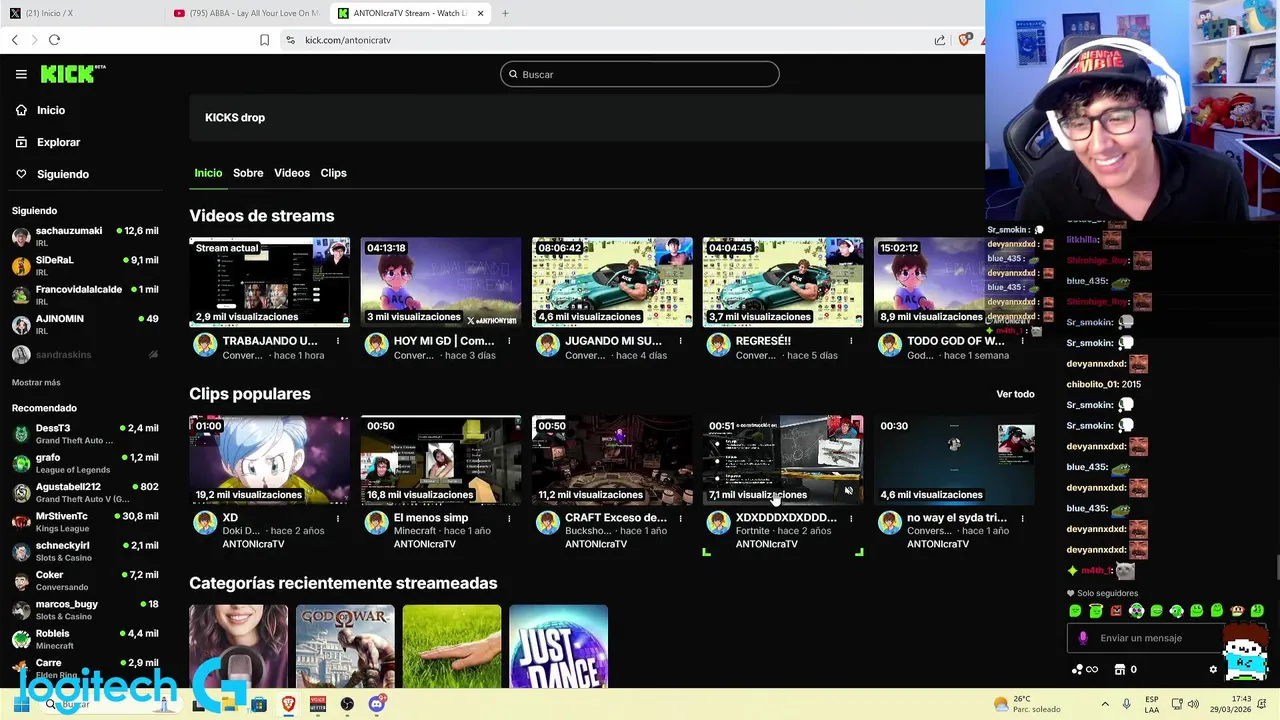
Task: Open options menu for XDXDDDXDXDDD clip
Action: point(851,518)
